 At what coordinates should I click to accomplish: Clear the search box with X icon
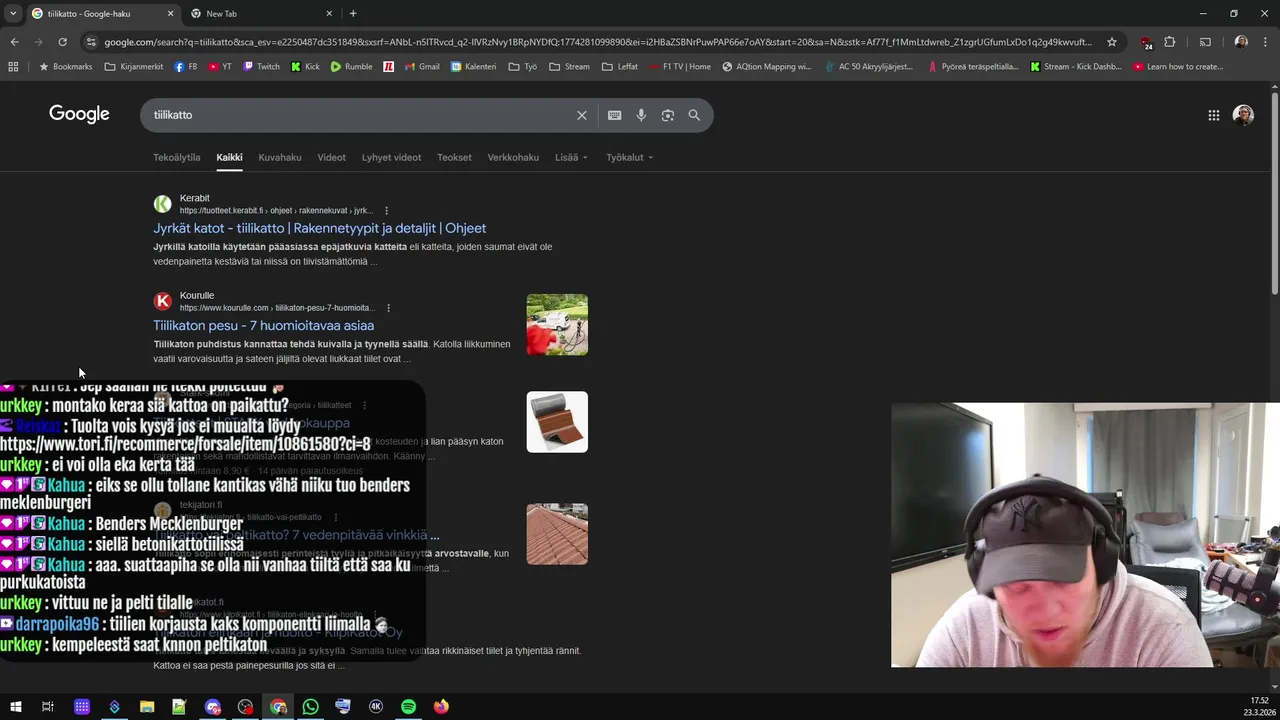[582, 115]
